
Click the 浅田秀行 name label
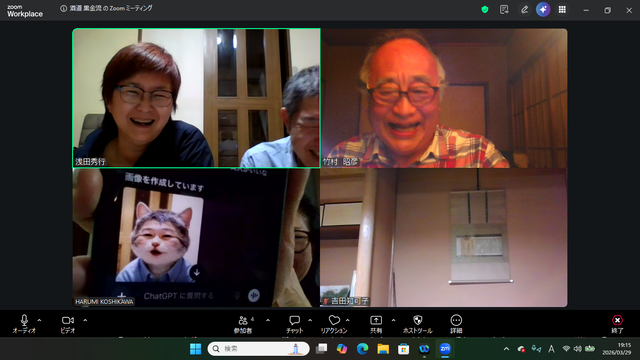point(90,162)
